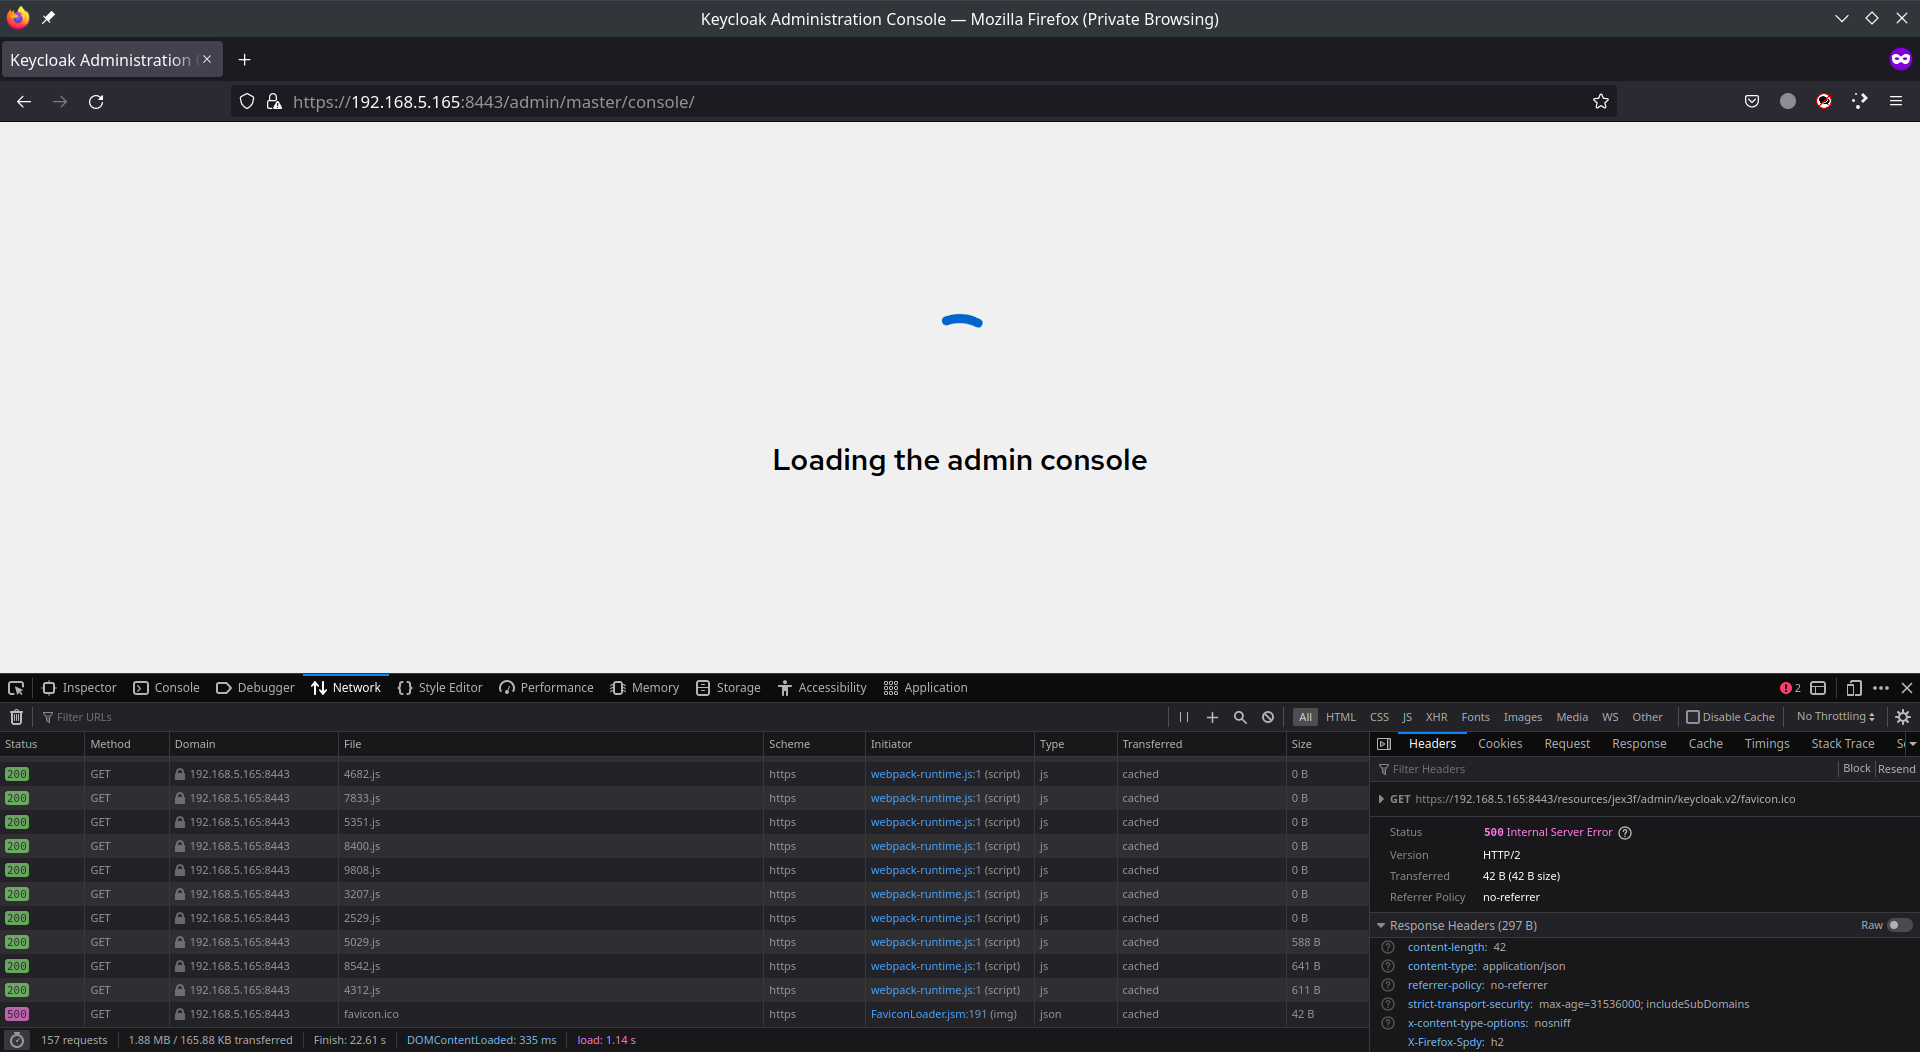Open webpack-runtime.js:1 link for 4682.js
This screenshot has height=1052, width=1920.
pos(925,774)
